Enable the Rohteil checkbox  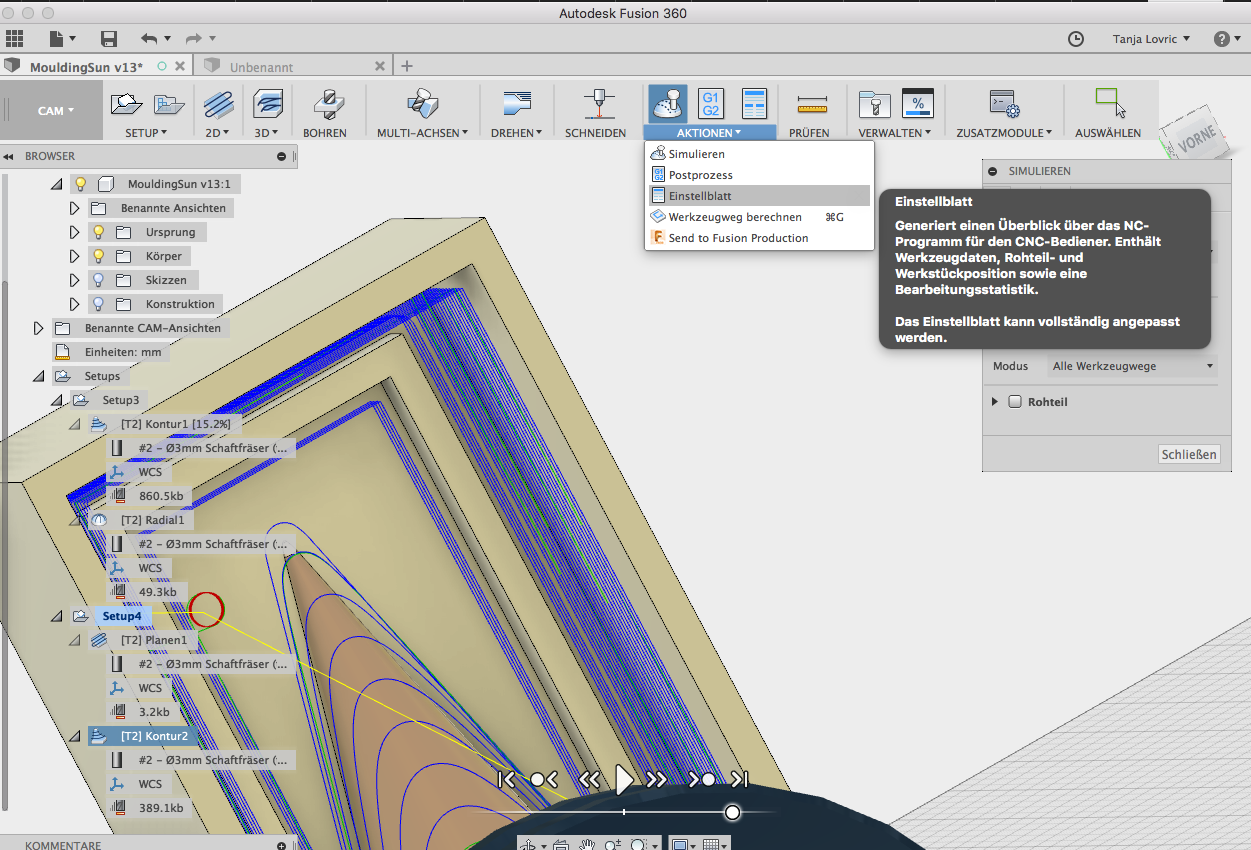point(1015,402)
